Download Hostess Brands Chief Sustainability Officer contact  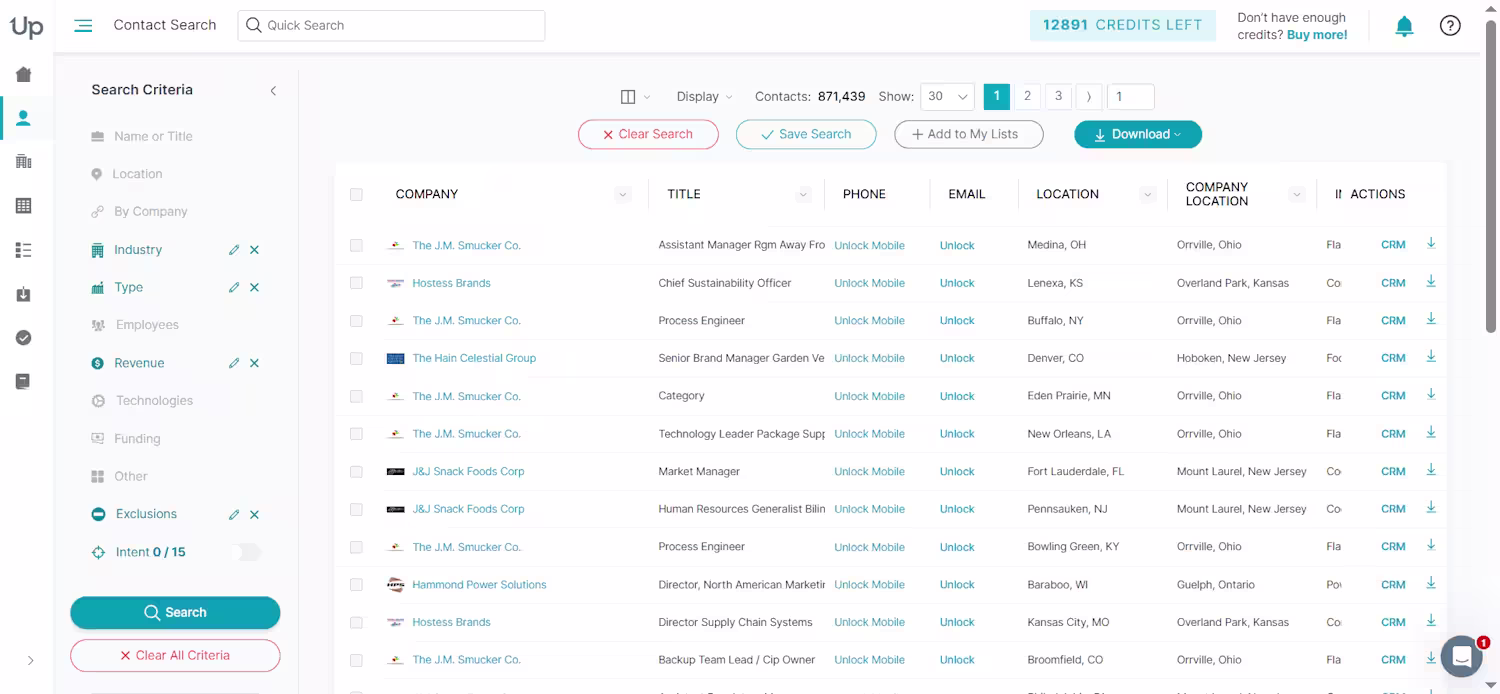click(x=1431, y=282)
